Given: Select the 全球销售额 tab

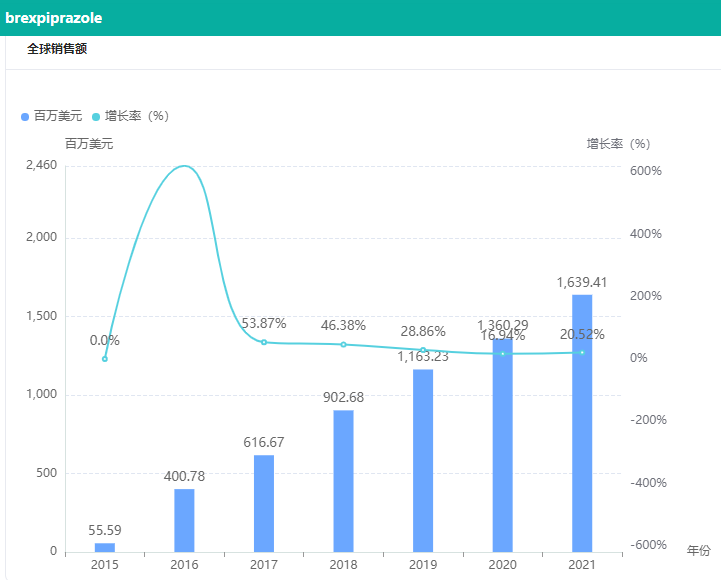Looking at the screenshot, I should [57, 49].
